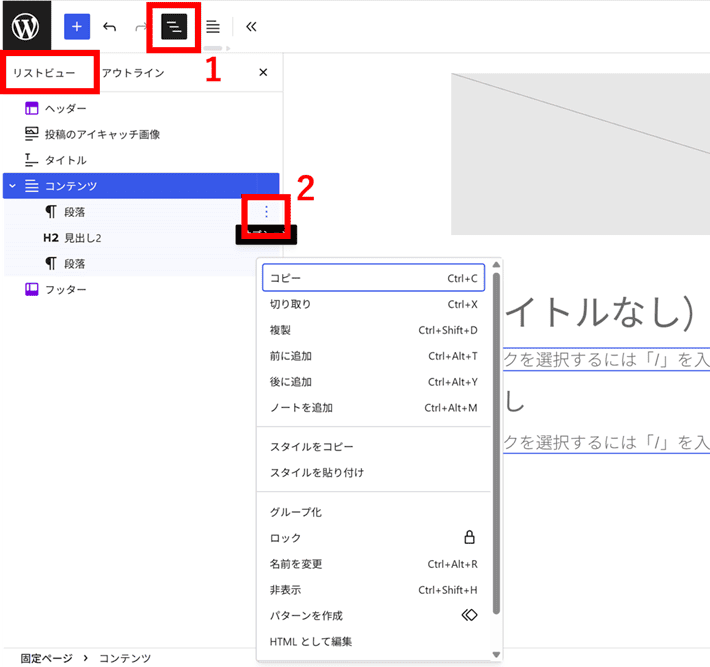Click the menu scrollbar up arrow
Image resolution: width=710 pixels, height=667 pixels.
click(496, 264)
